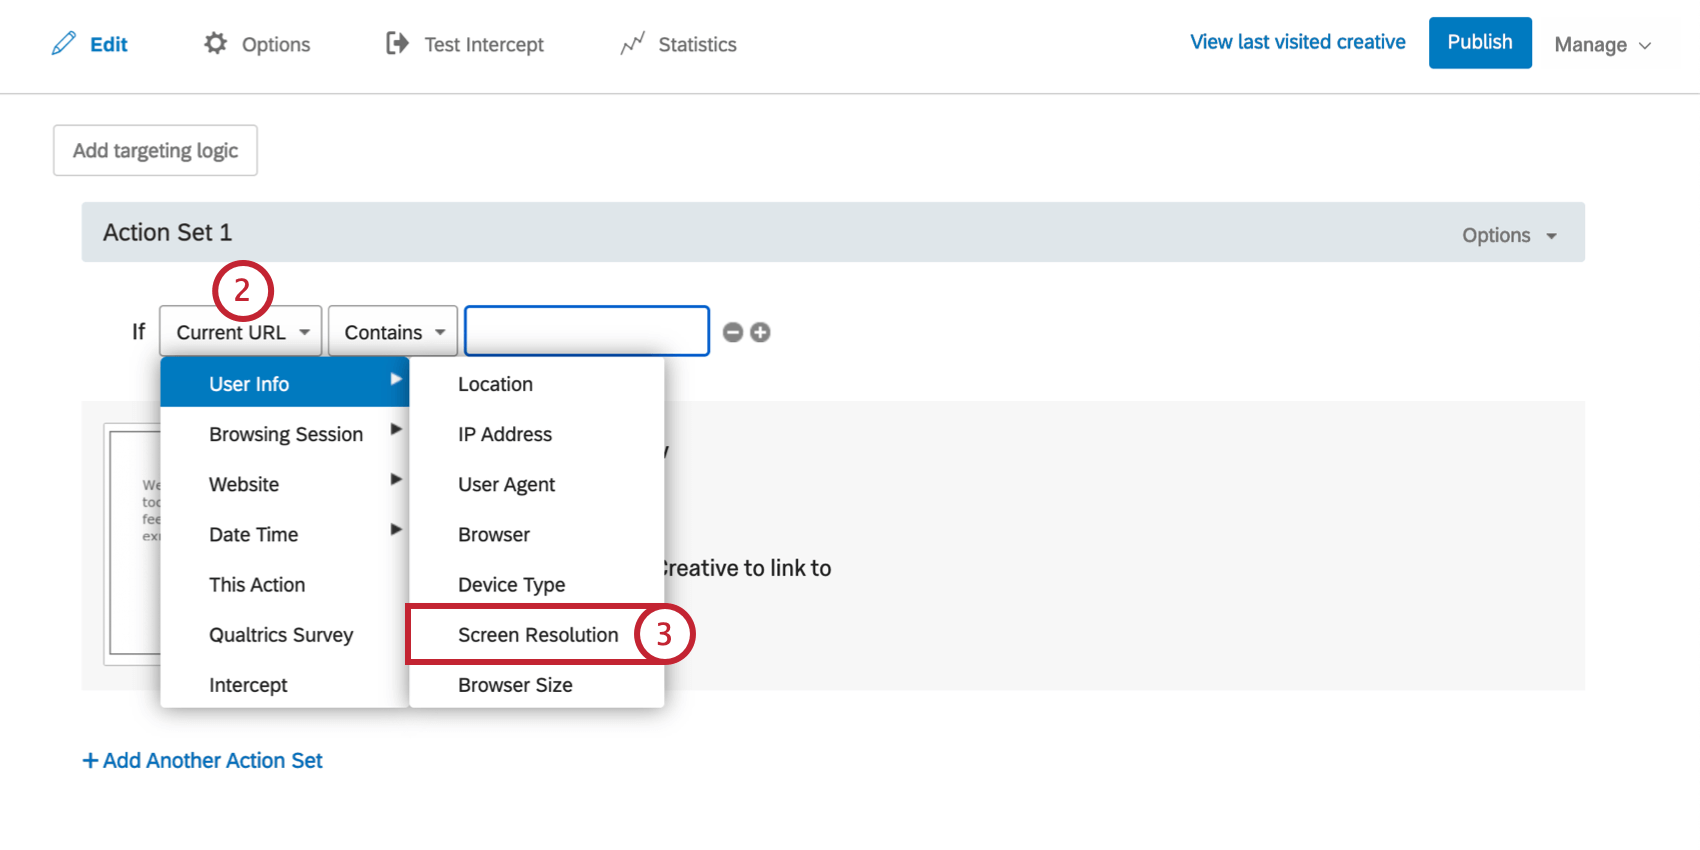Open the Manage dropdown menu
This screenshot has width=1700, height=850.
1602,45
